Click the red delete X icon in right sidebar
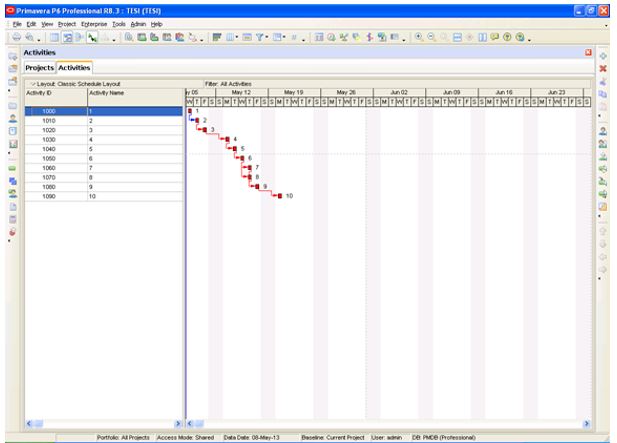The image size is (617, 443). (x=603, y=68)
